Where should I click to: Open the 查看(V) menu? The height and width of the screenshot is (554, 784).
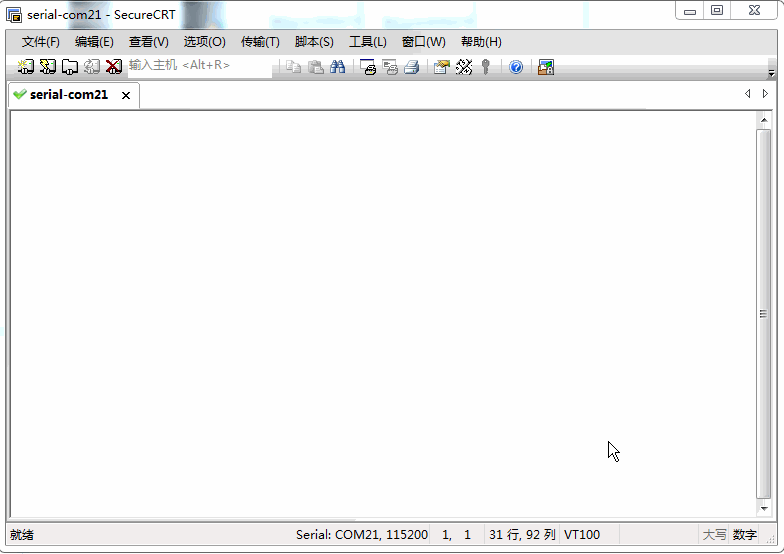(x=148, y=42)
